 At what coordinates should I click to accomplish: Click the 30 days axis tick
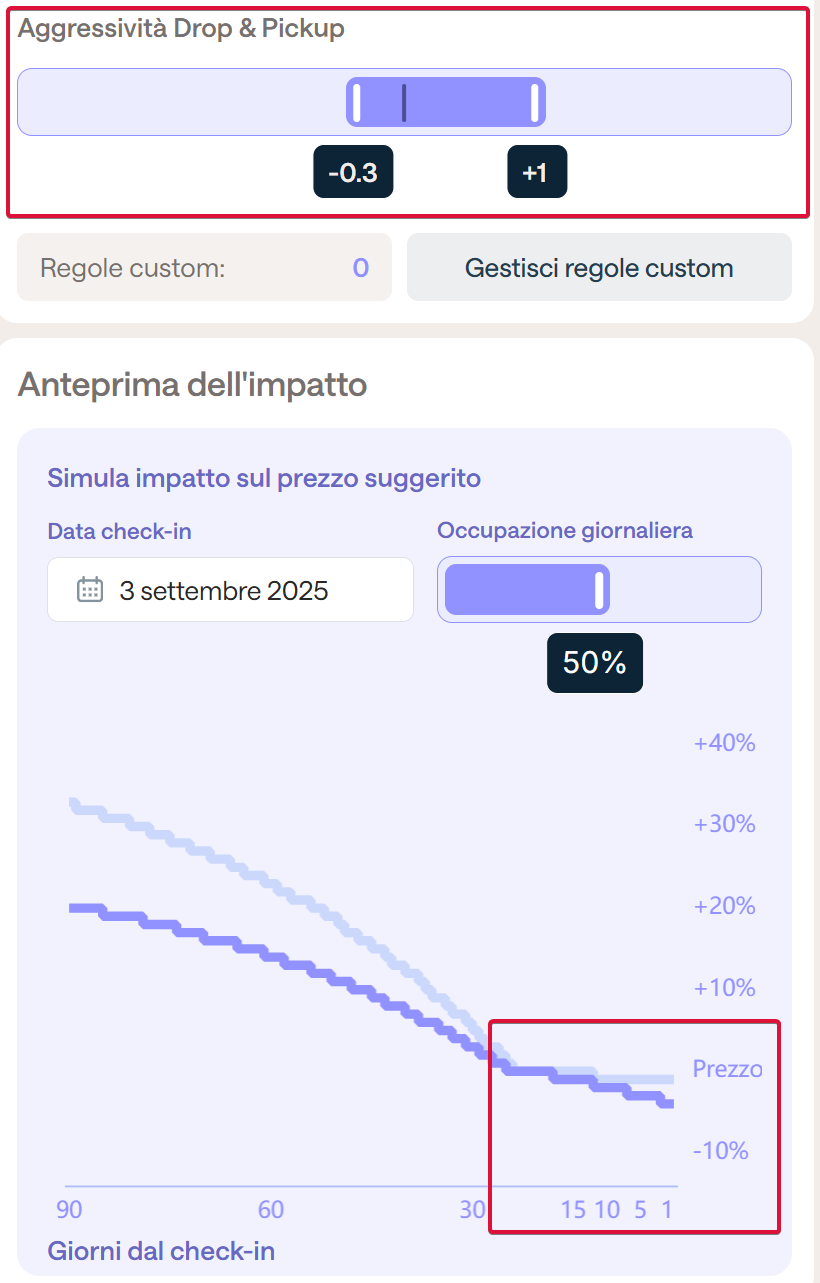pos(473,1210)
